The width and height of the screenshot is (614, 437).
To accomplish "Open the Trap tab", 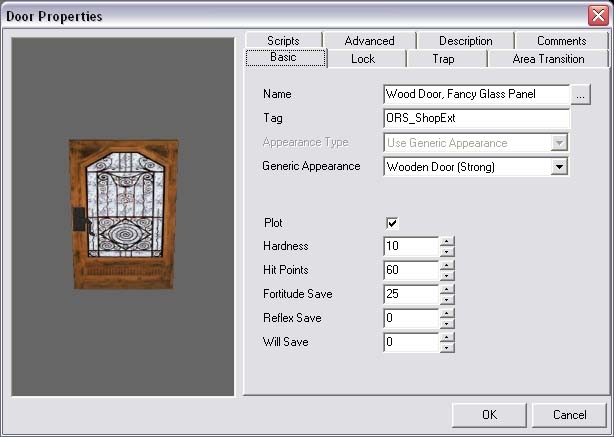I will (443, 59).
